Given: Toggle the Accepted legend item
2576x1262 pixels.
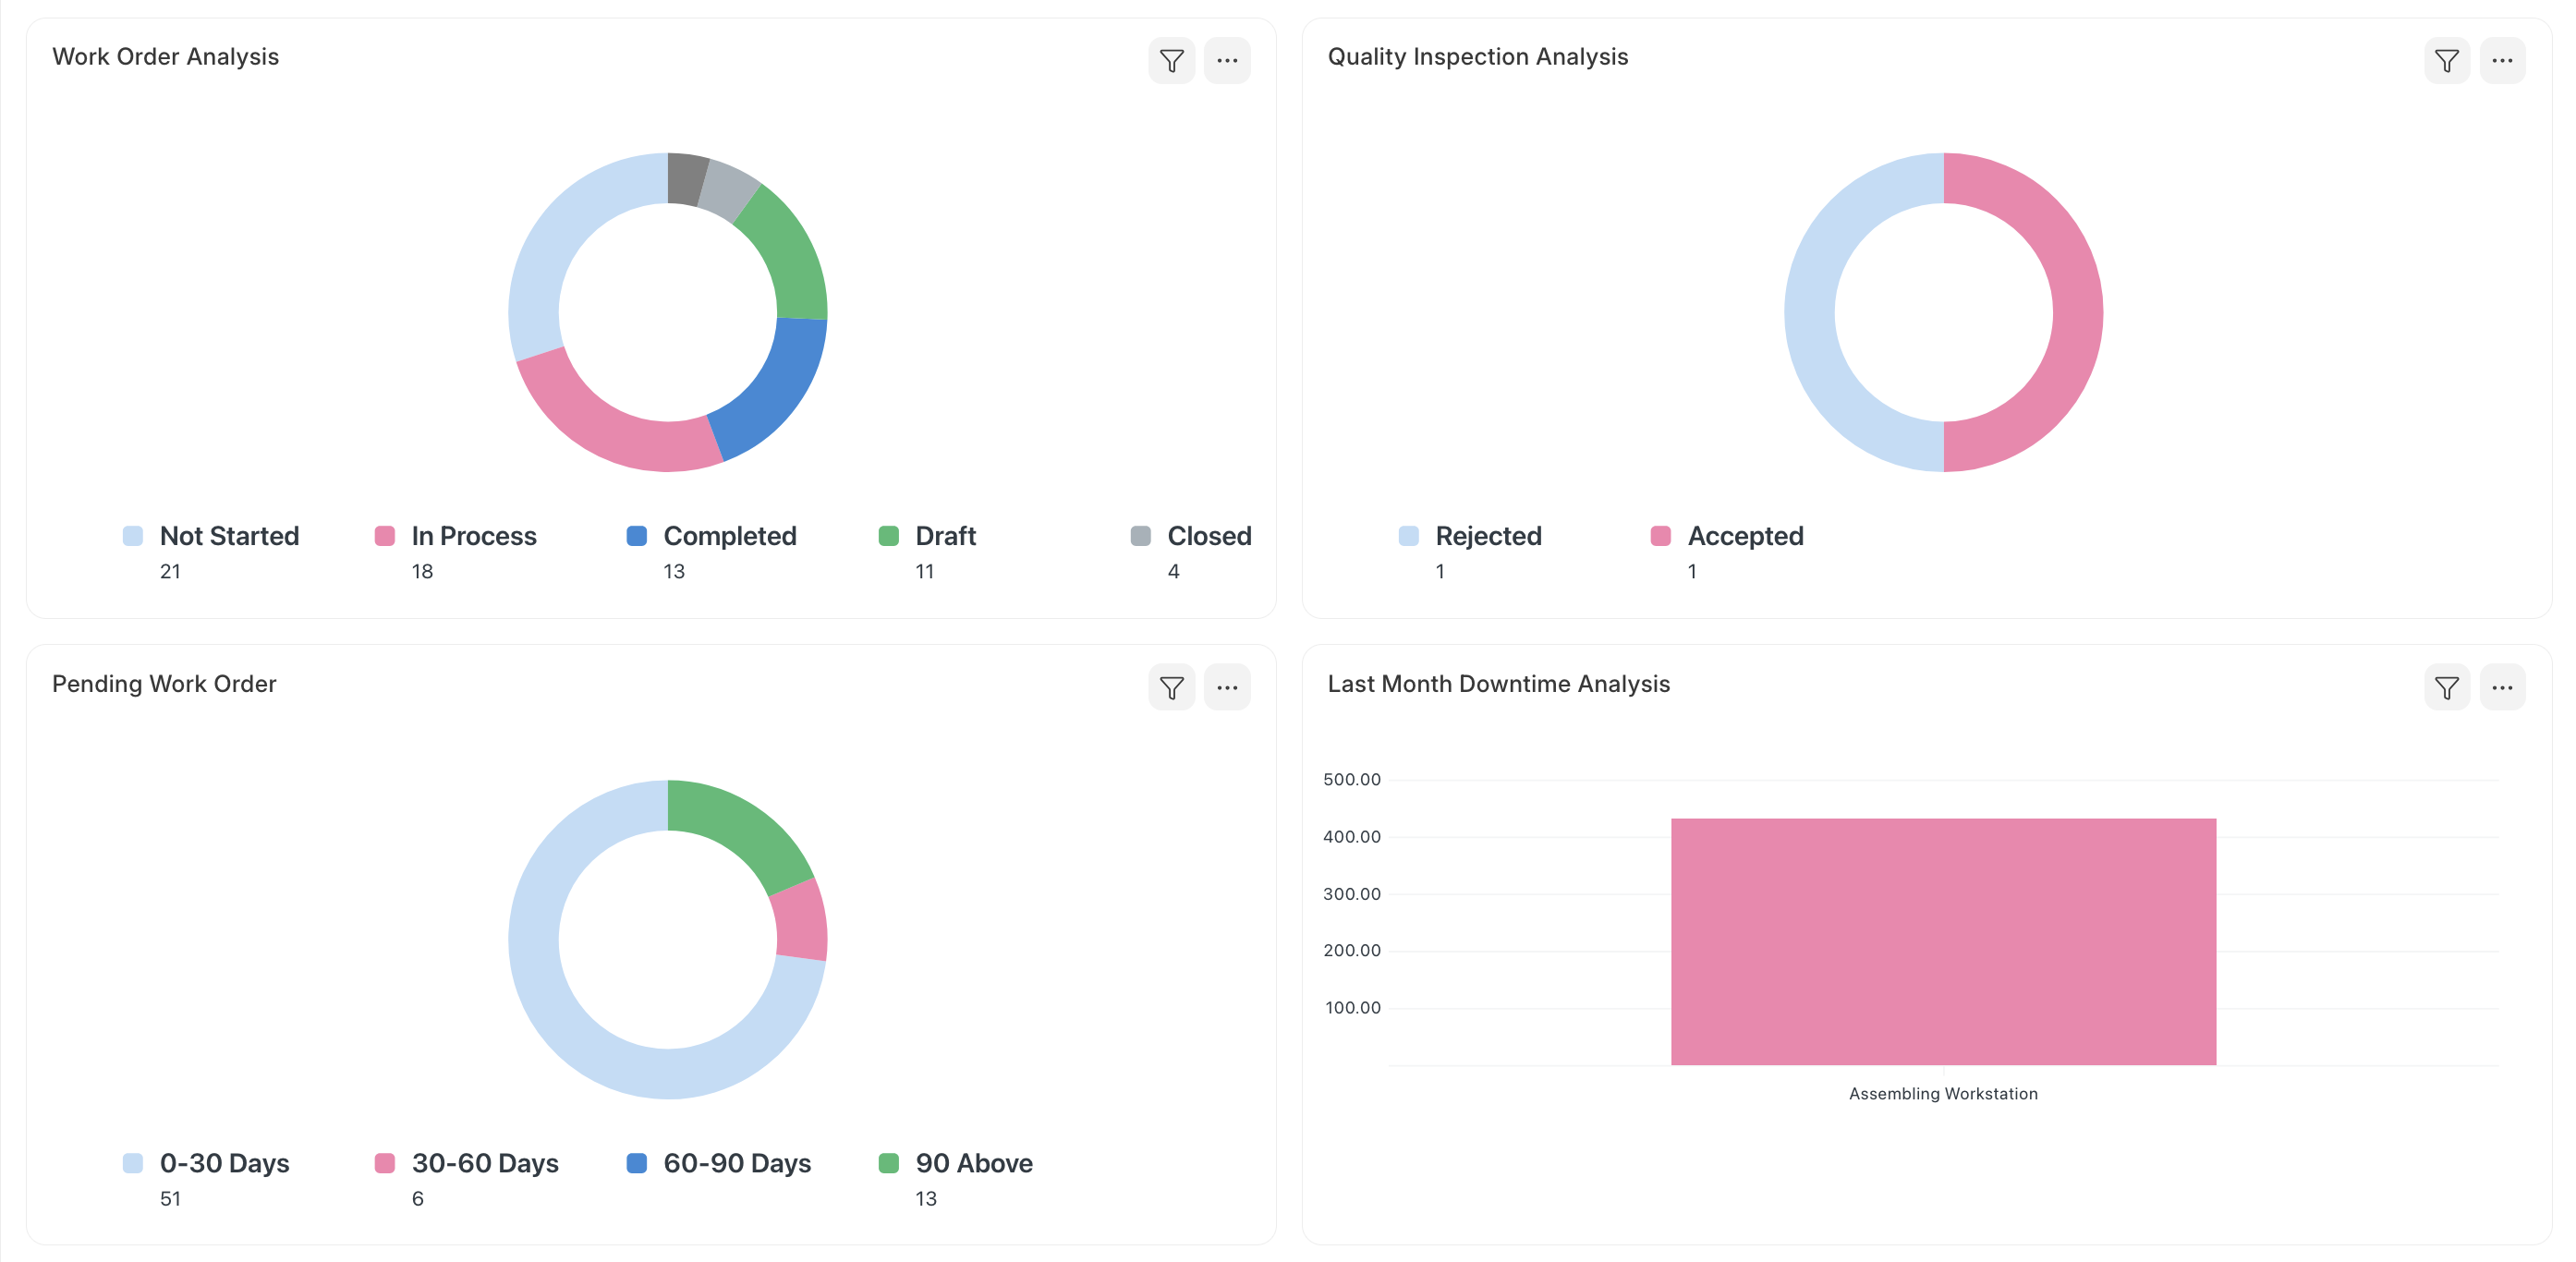Looking at the screenshot, I should pos(1745,536).
